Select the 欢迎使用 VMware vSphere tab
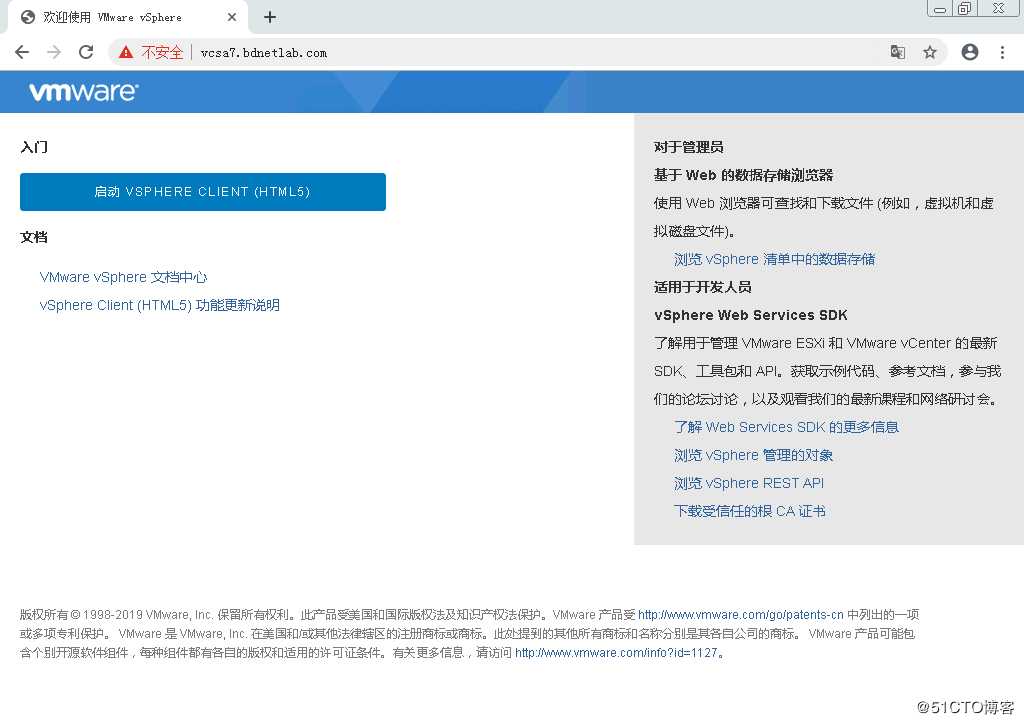The image size is (1024, 724). point(127,18)
